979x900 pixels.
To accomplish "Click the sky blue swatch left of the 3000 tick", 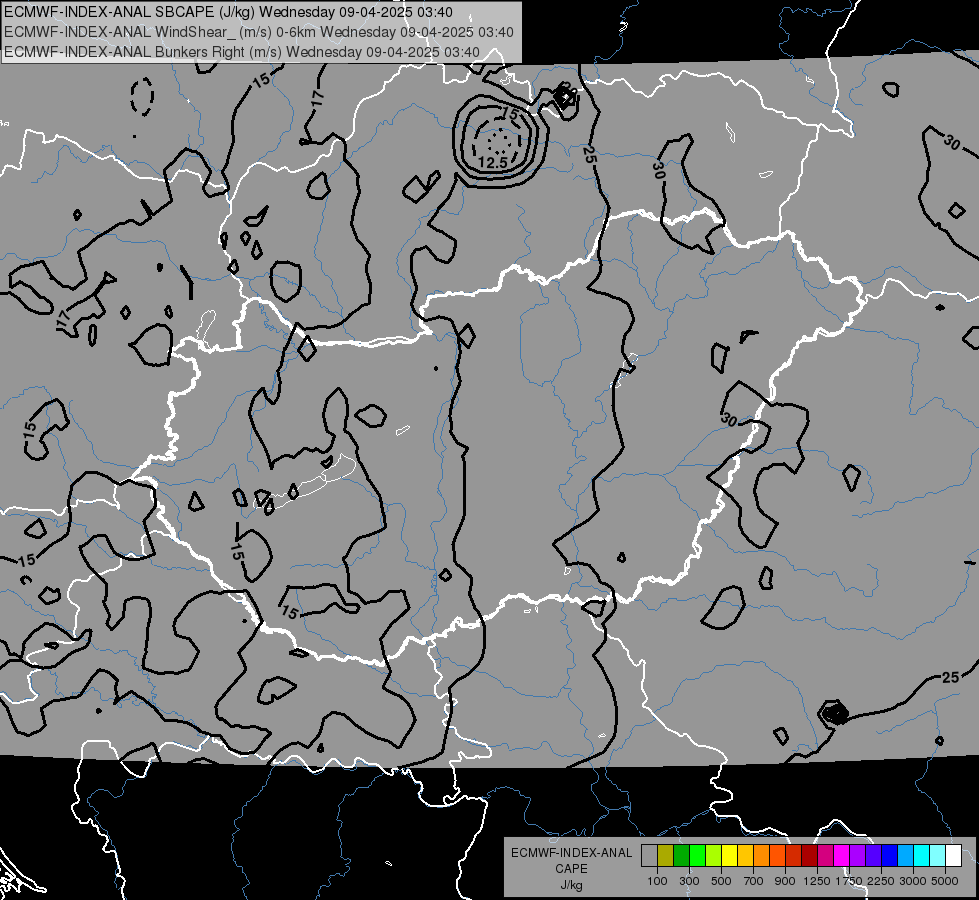I will (x=906, y=855).
